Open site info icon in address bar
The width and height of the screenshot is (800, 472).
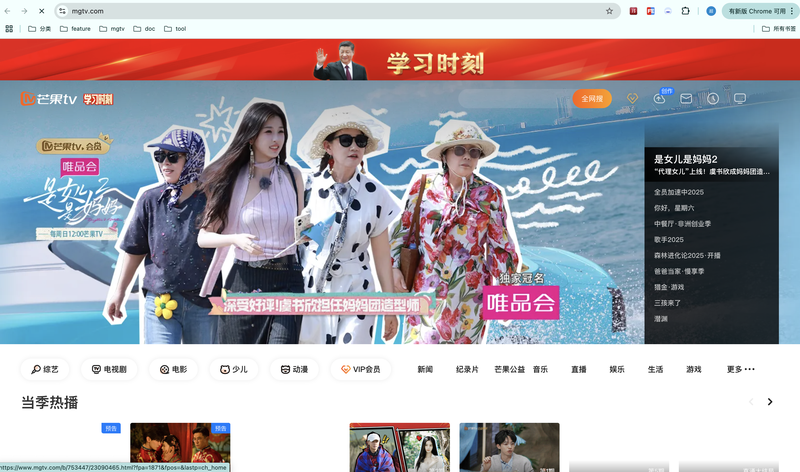click(x=62, y=11)
